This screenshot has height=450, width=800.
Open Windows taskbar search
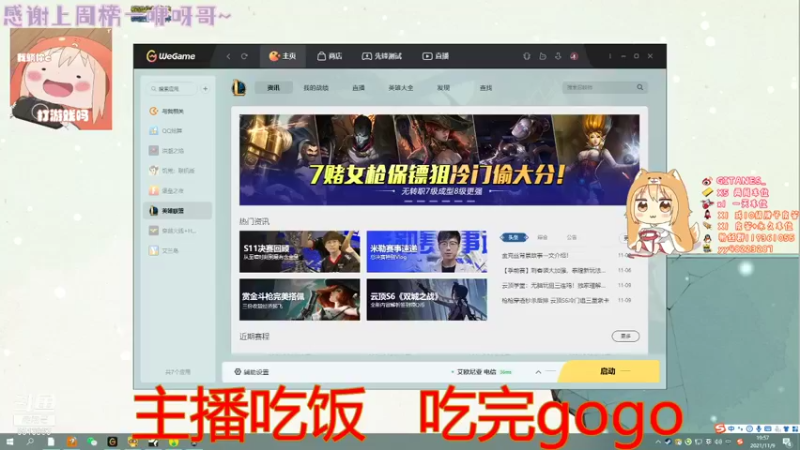click(30, 442)
